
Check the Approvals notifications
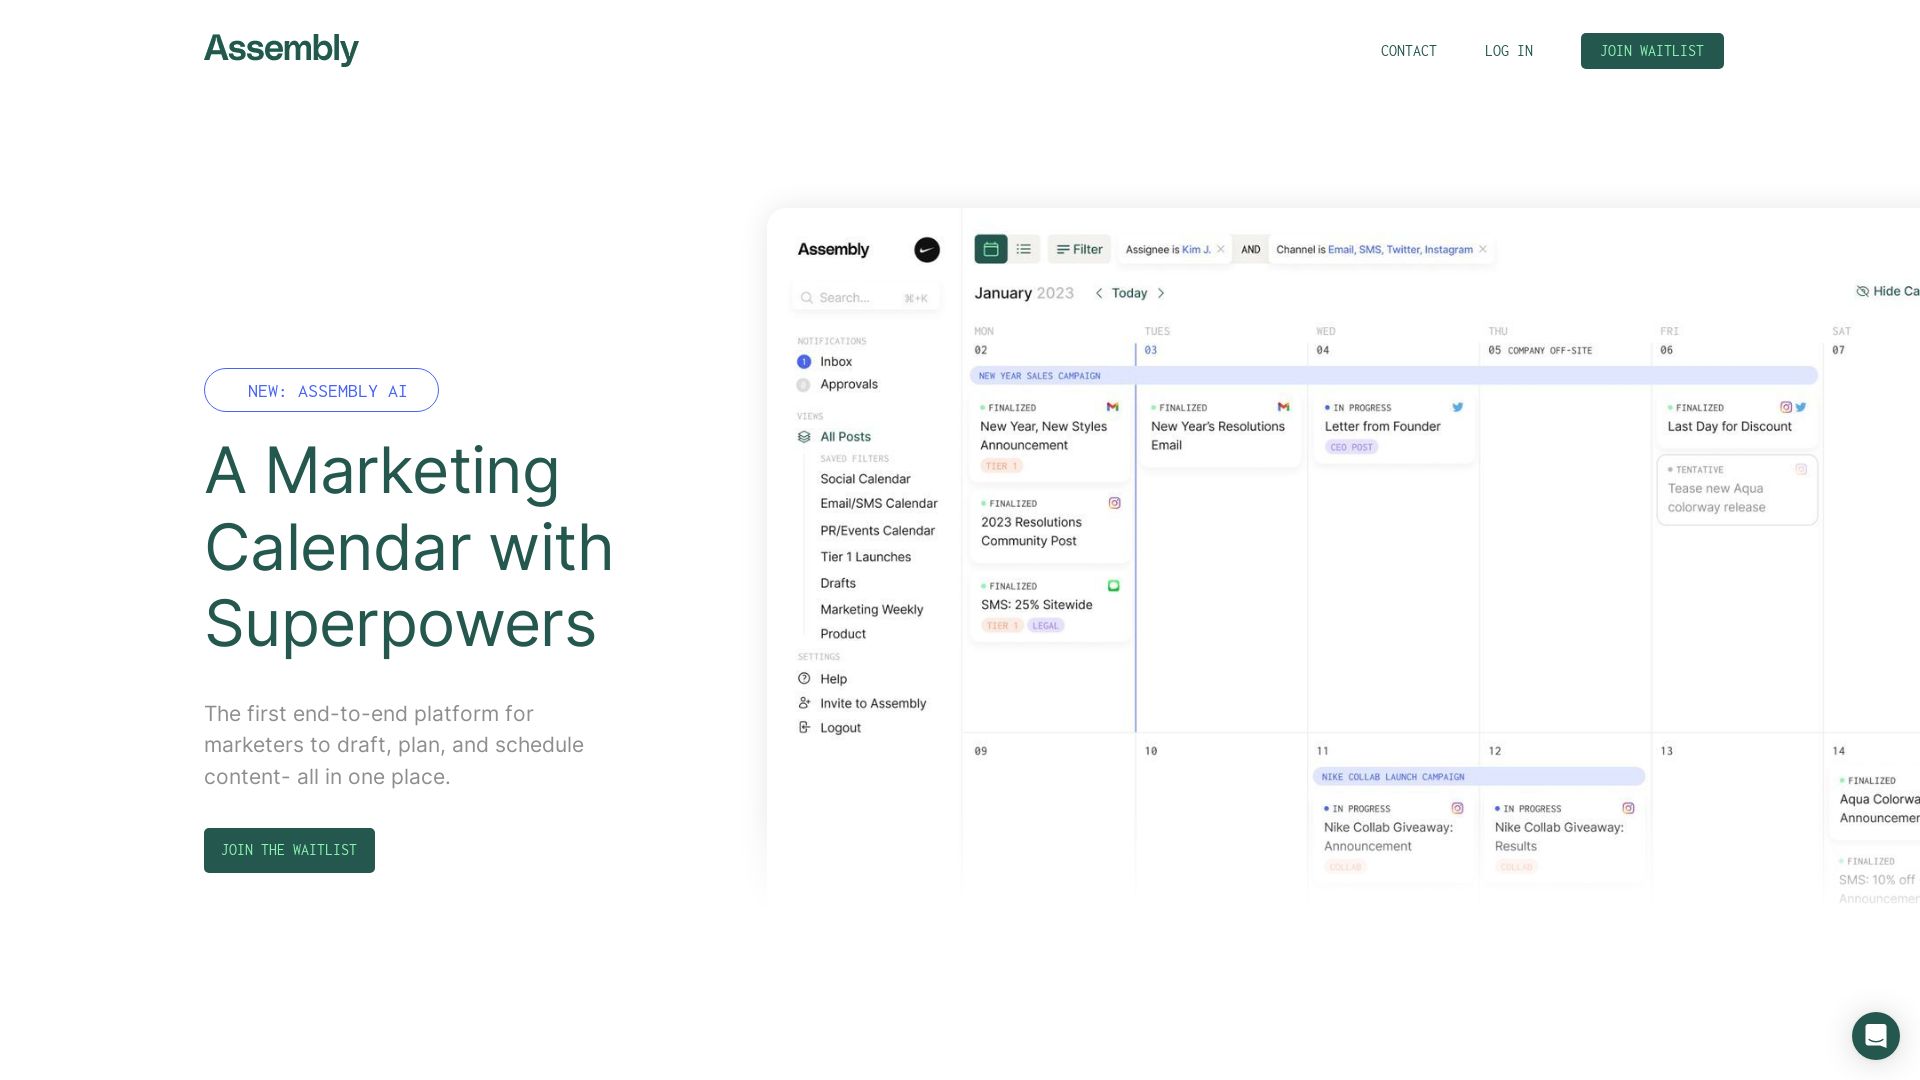pyautogui.click(x=849, y=384)
